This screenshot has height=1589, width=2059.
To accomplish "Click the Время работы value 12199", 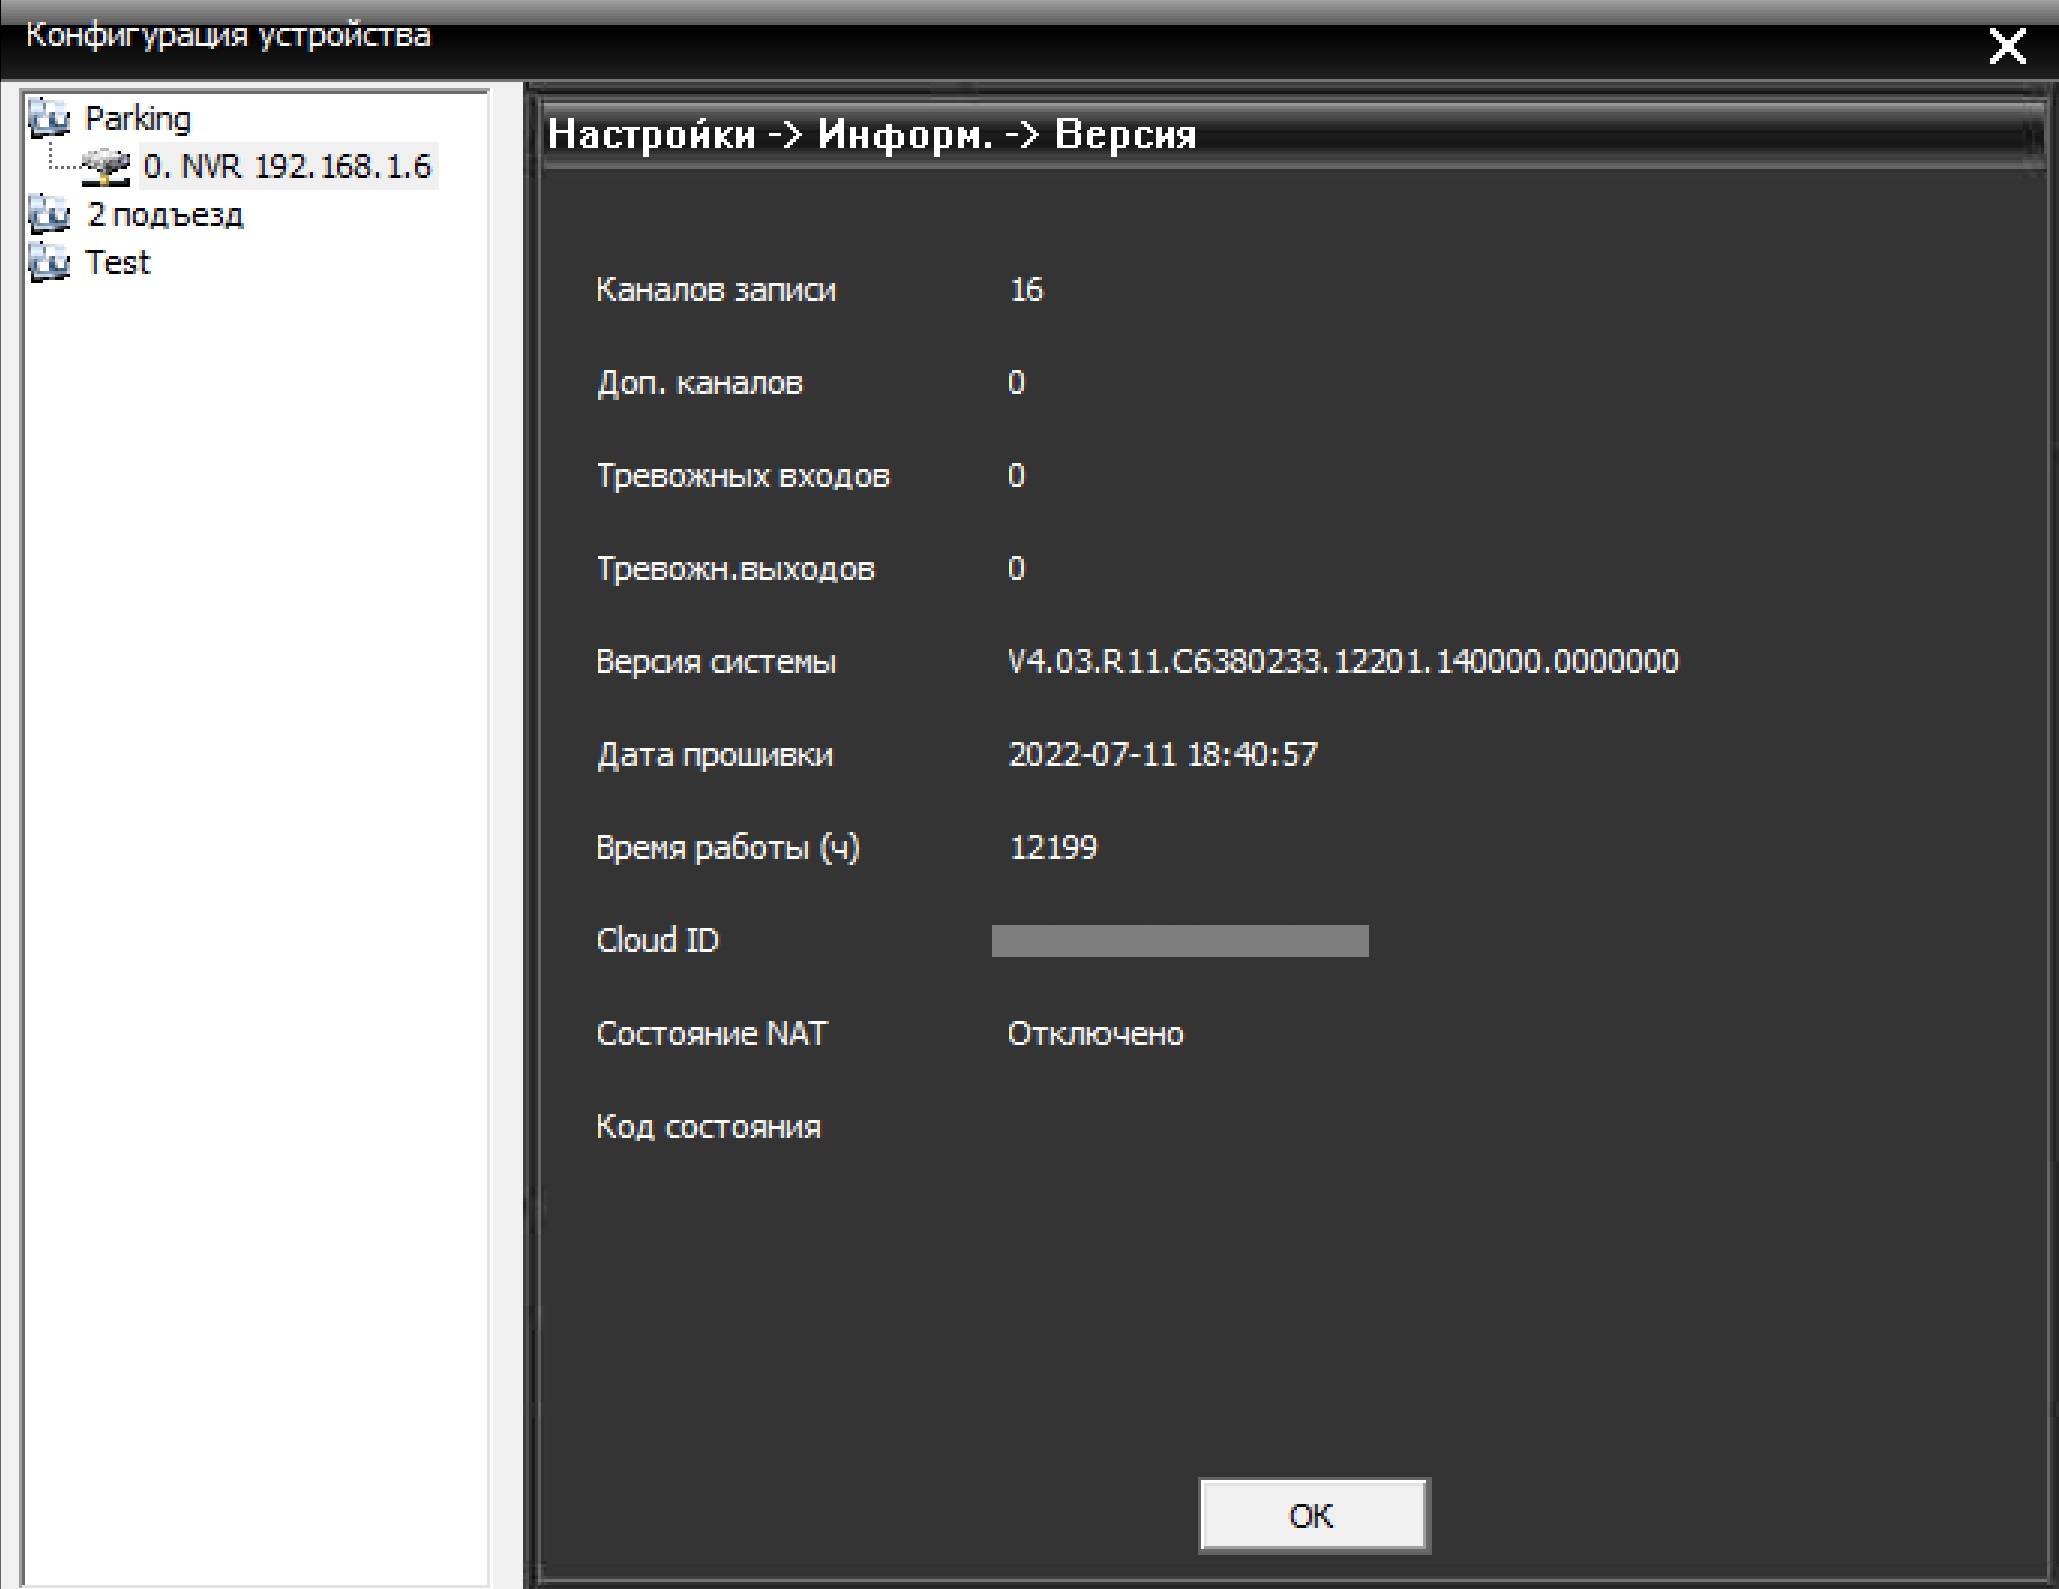I will pos(1053,847).
